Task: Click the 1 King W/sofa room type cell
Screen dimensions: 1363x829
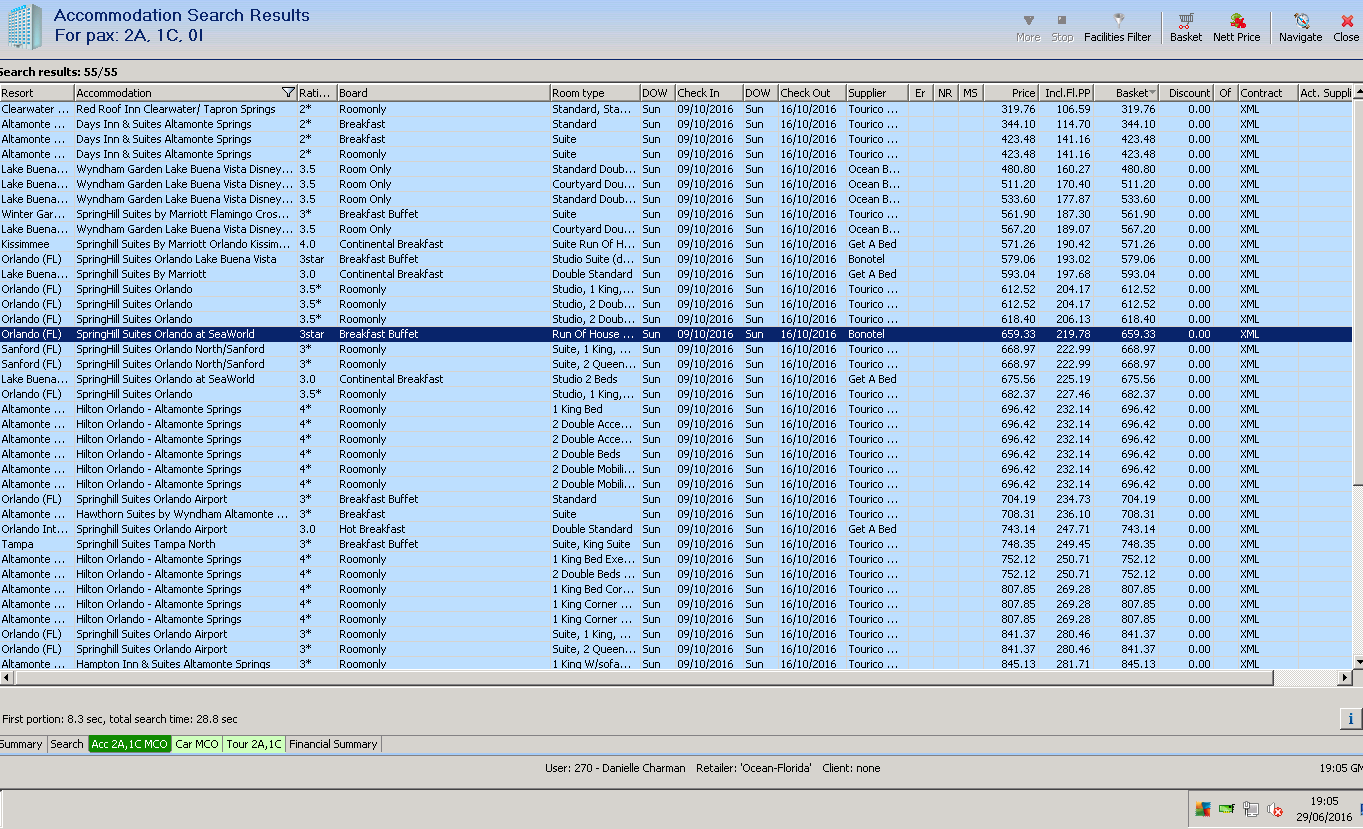Action: (x=593, y=664)
